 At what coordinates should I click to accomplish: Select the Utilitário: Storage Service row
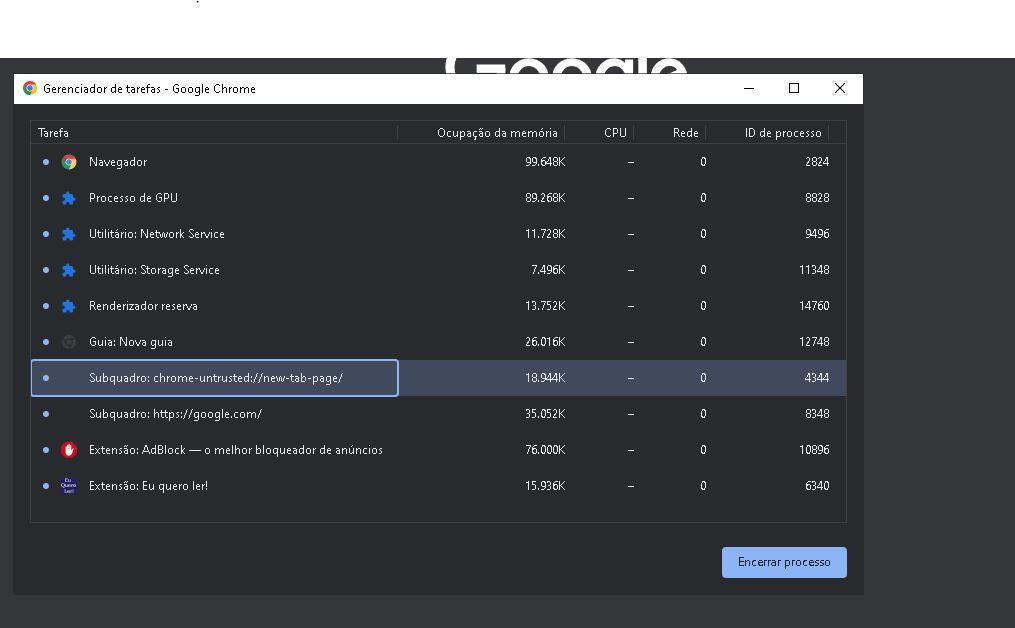438,270
